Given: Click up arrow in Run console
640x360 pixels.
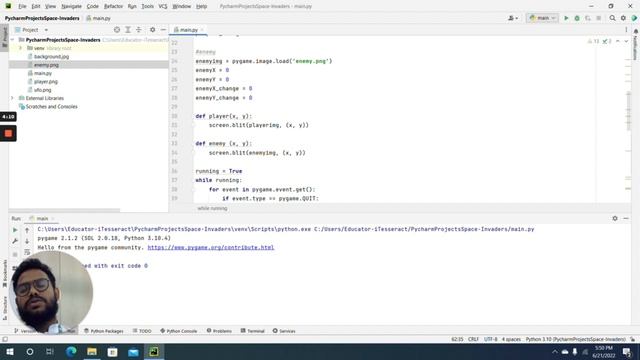Looking at the screenshot, I should pyautogui.click(x=27, y=230).
